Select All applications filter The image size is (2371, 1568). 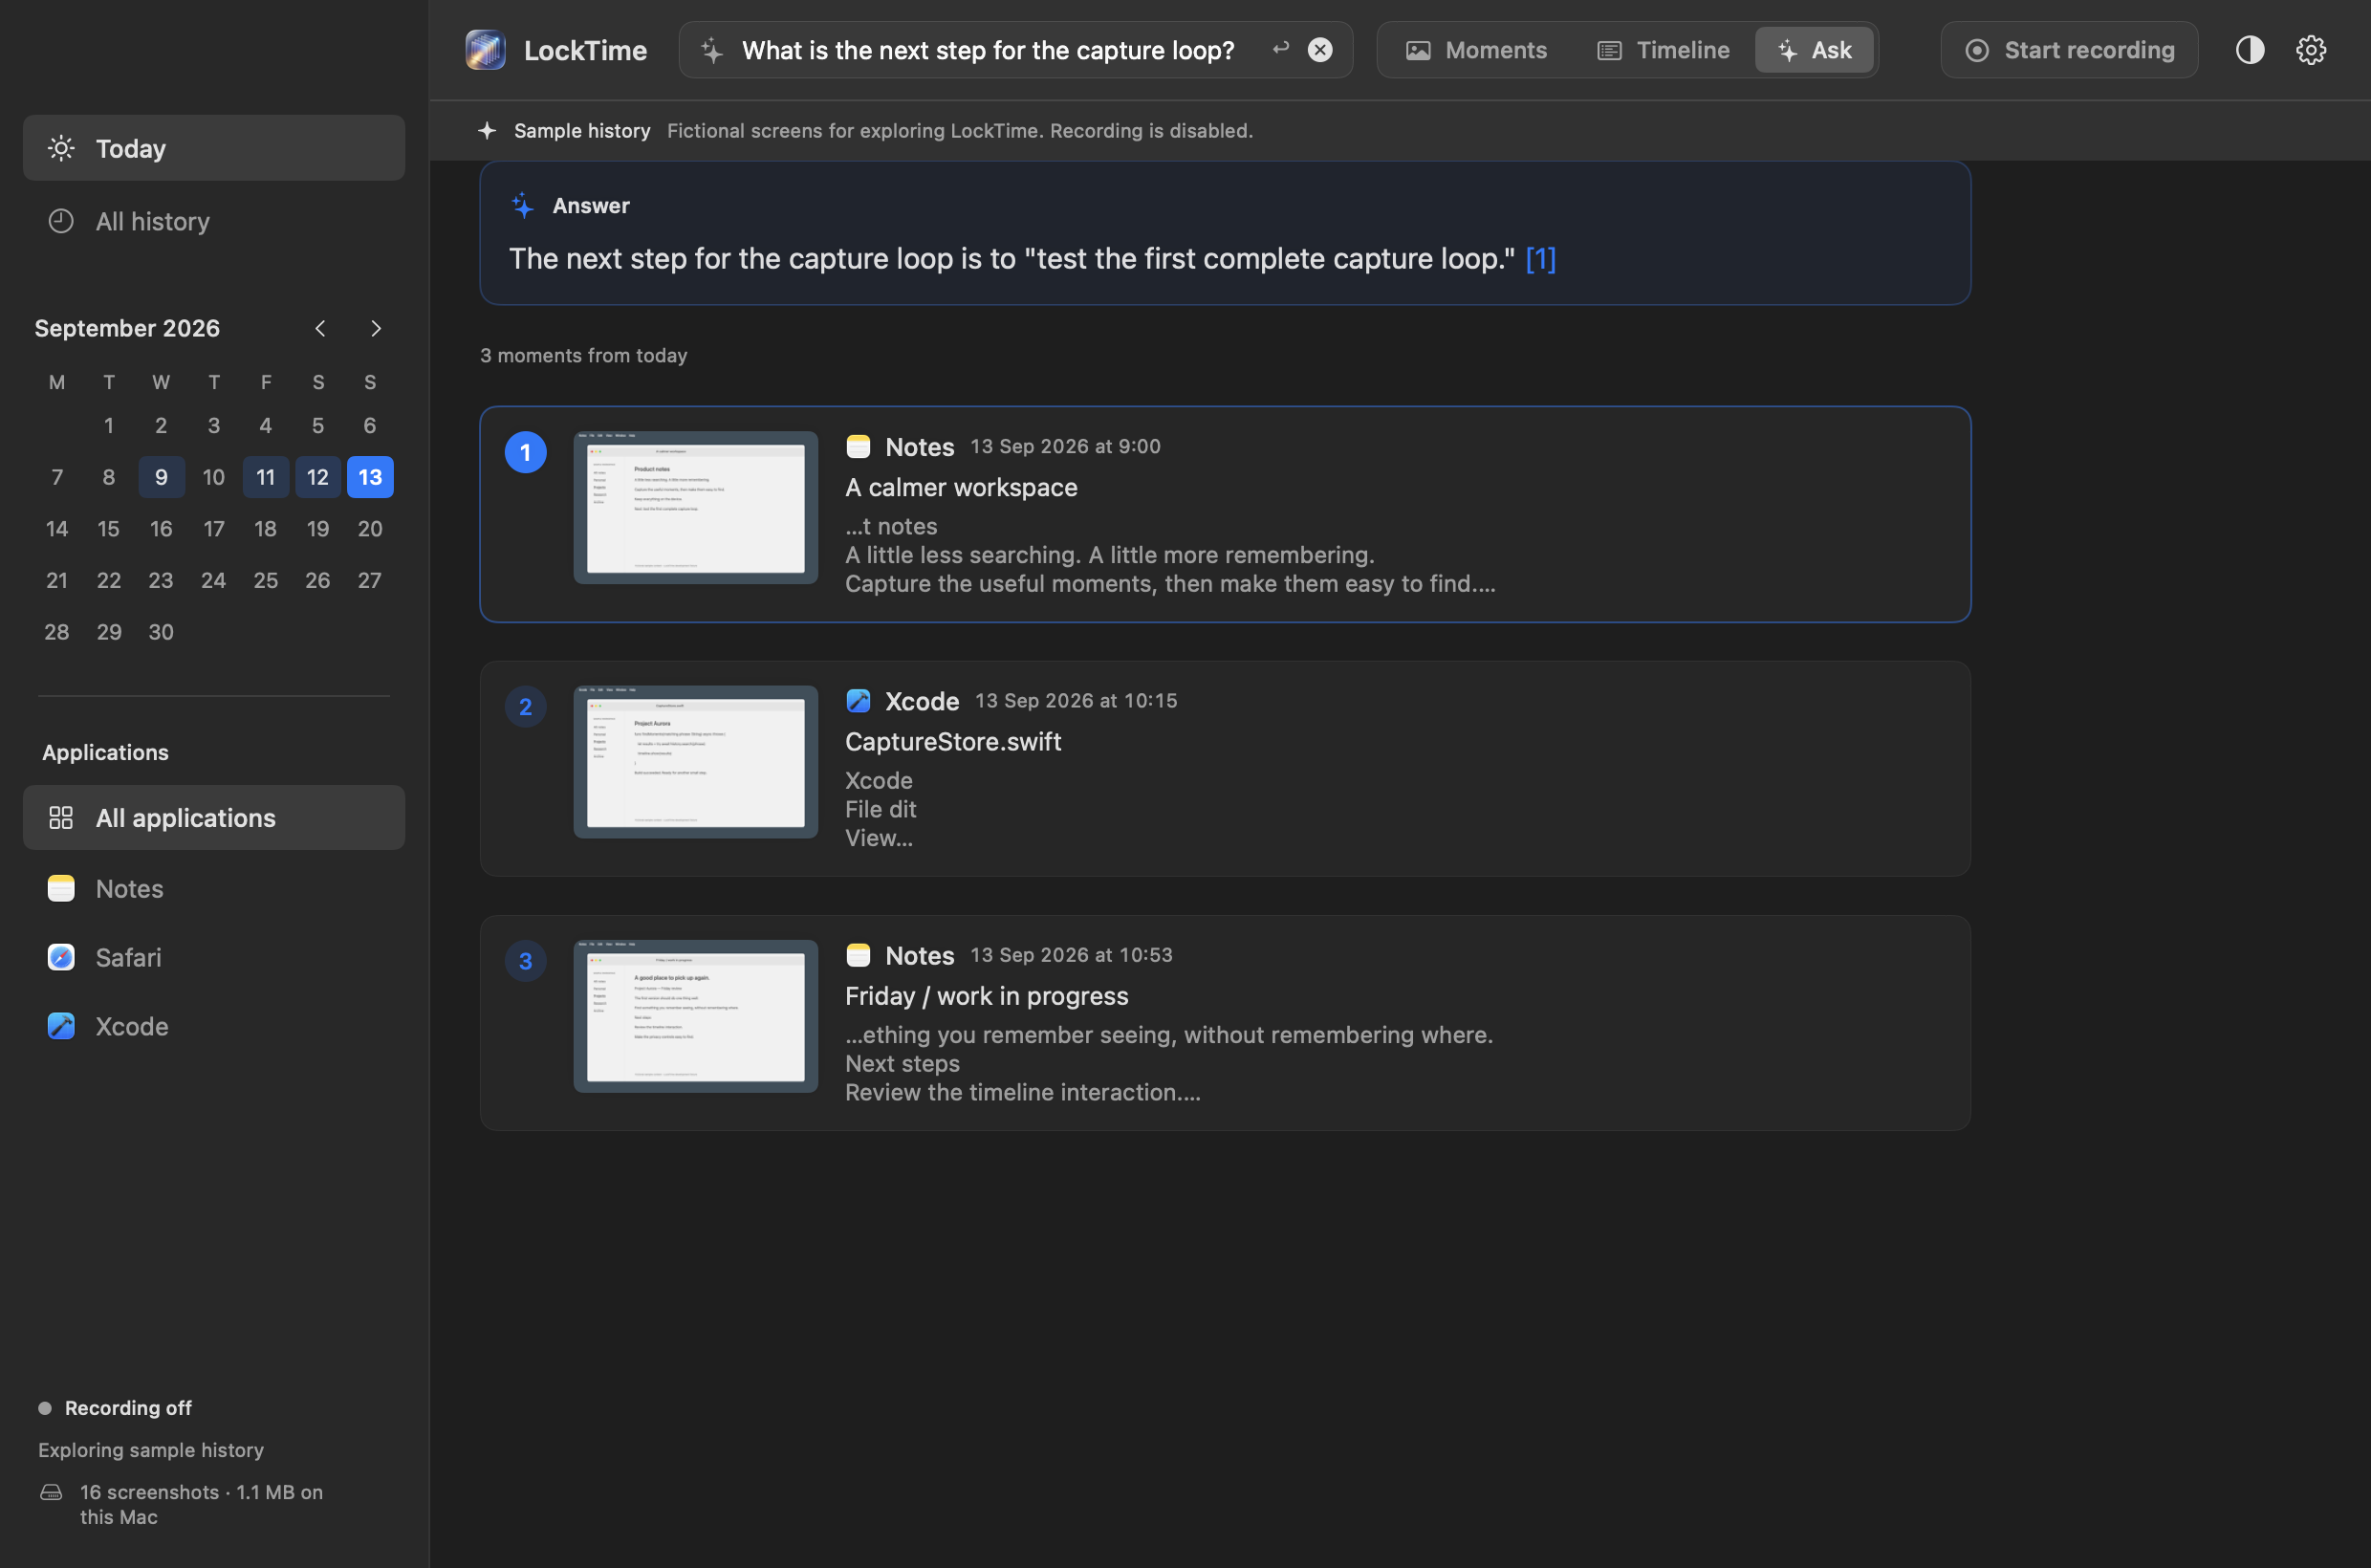[x=214, y=818]
